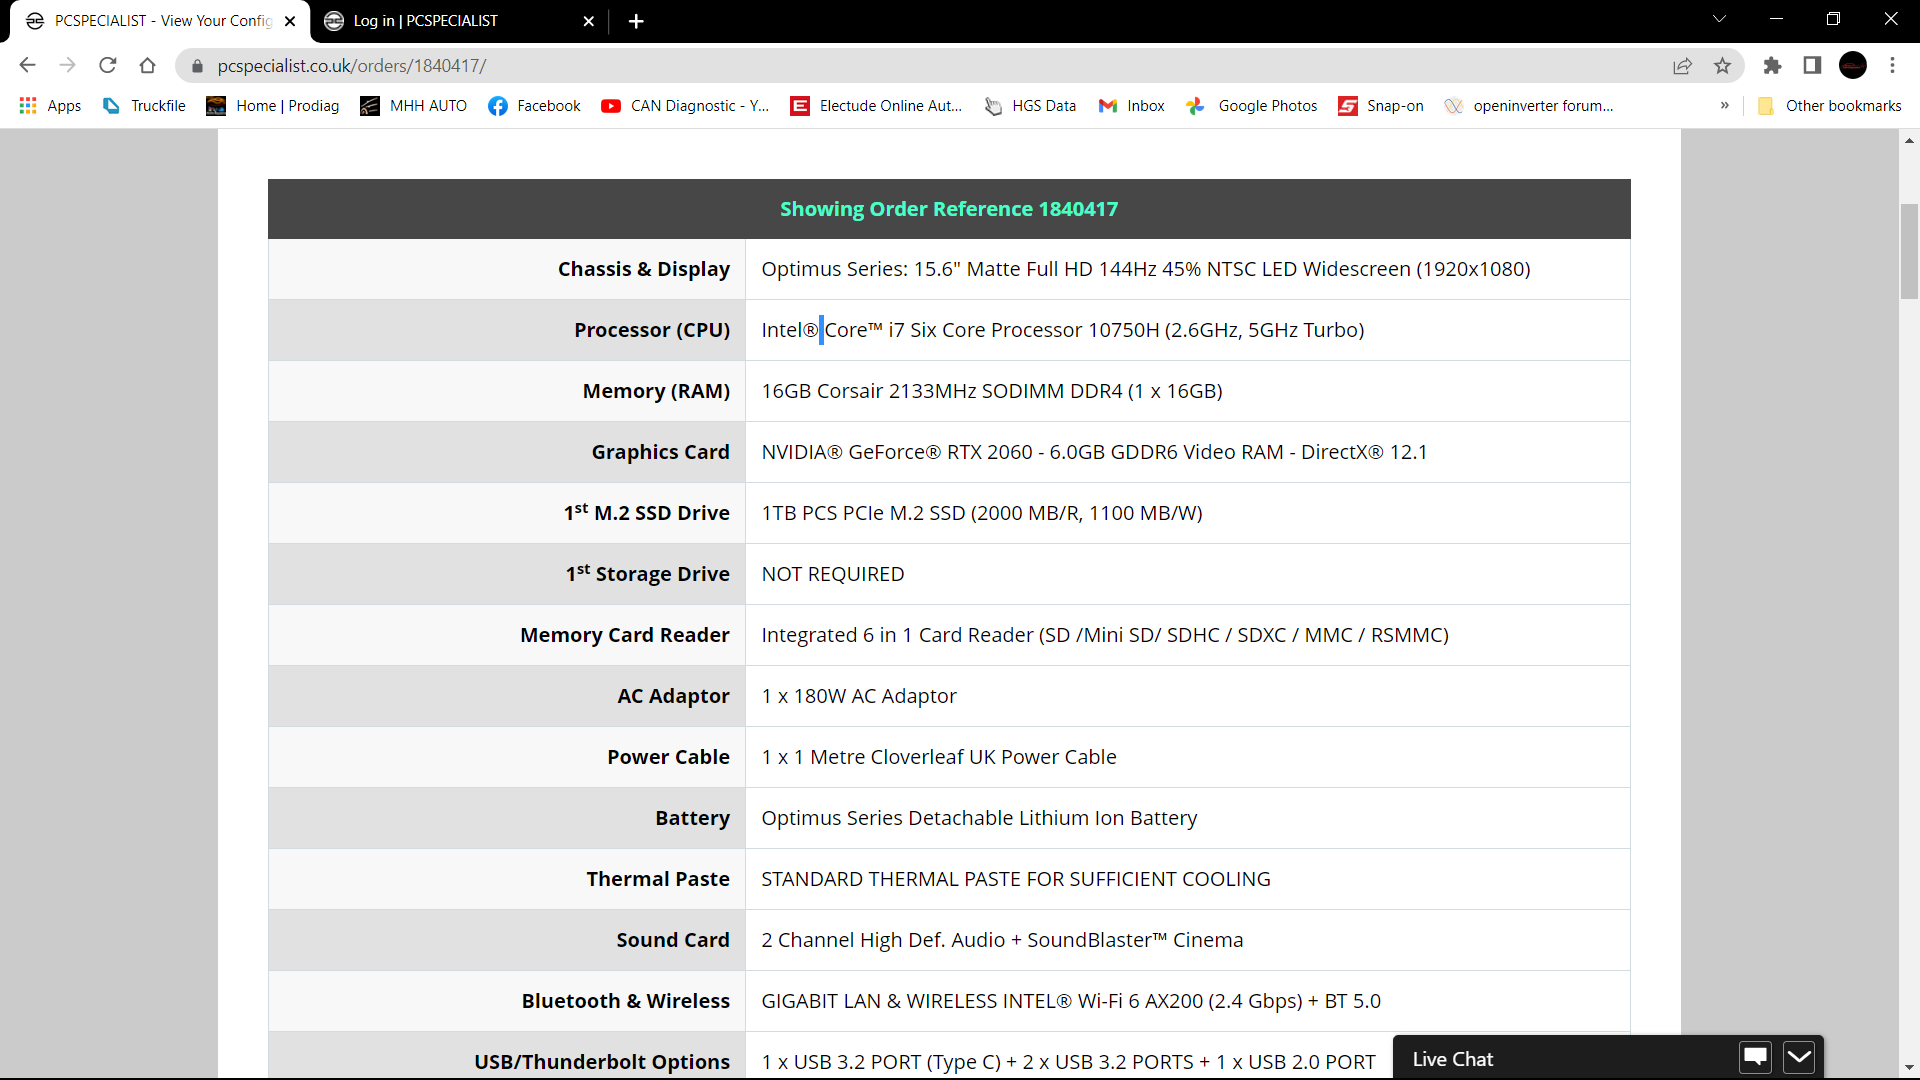Reload the current page
Viewport: 1920px width, 1080px height.
click(108, 66)
